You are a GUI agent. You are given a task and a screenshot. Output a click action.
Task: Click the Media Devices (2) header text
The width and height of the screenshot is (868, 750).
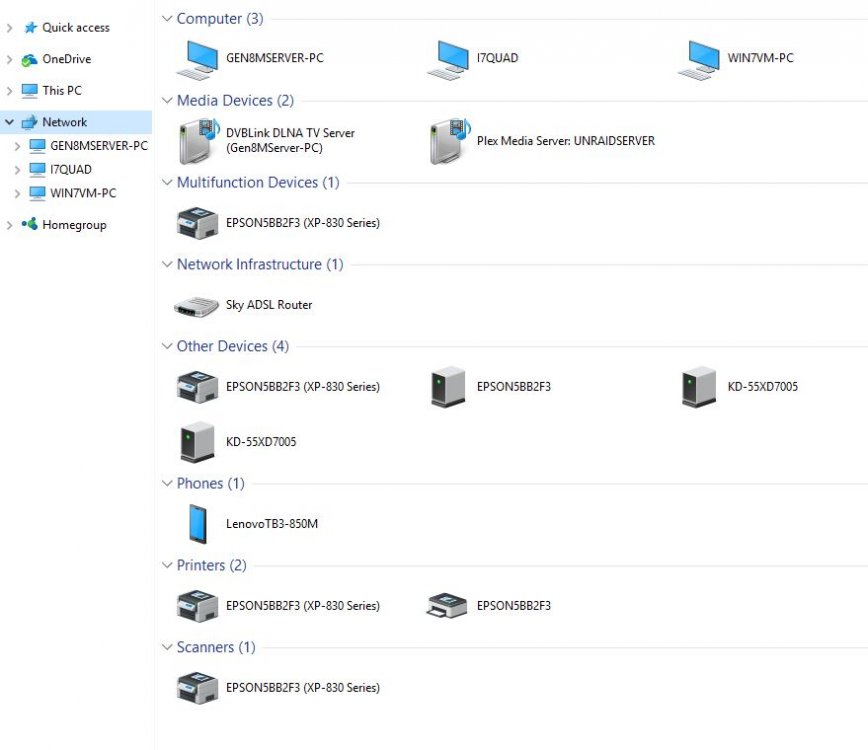click(x=235, y=100)
